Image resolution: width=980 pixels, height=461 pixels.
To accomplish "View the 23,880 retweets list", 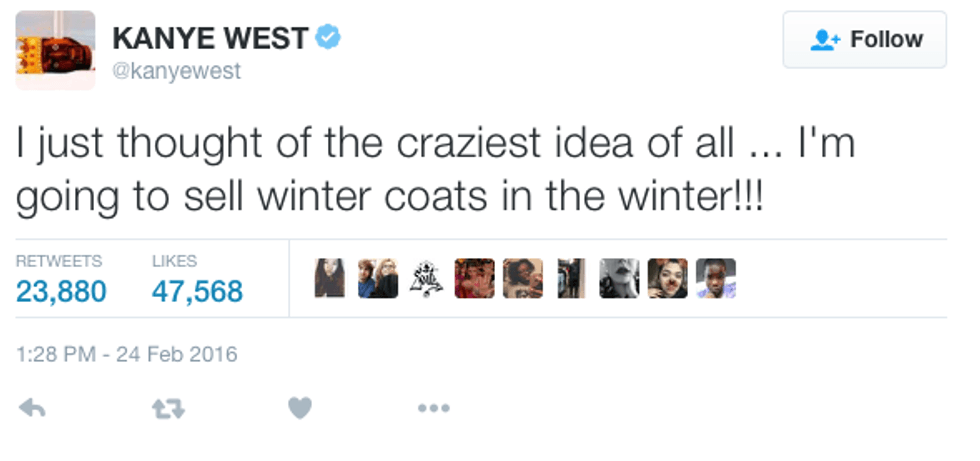I will click(x=61, y=291).
